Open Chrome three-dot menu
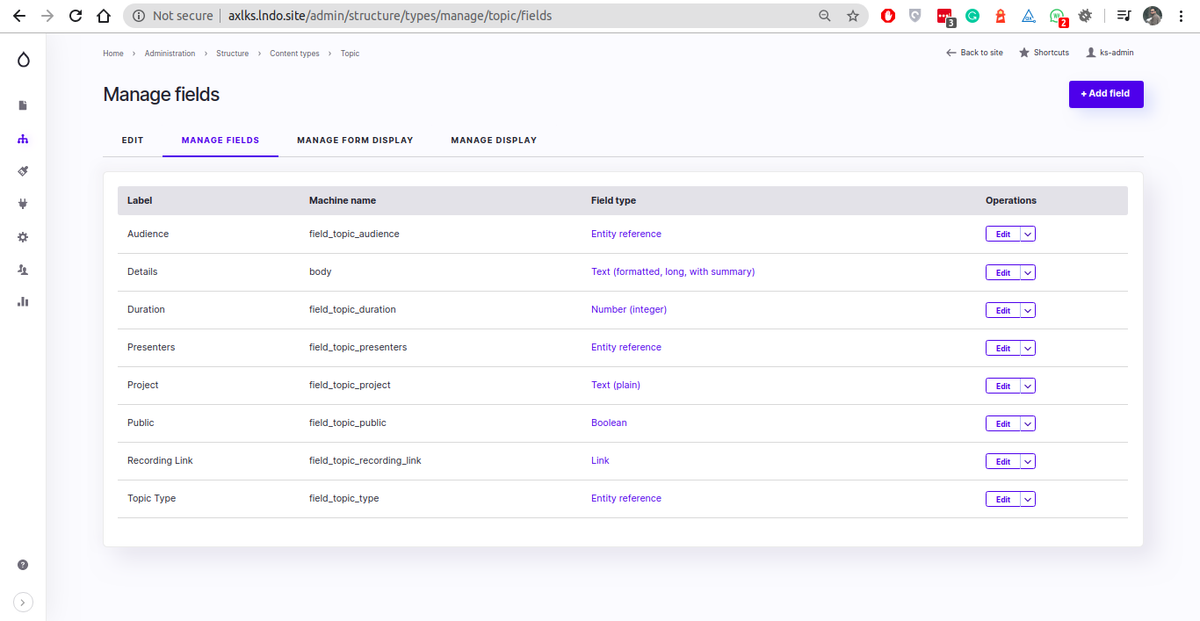1200x621 pixels. [1181, 16]
